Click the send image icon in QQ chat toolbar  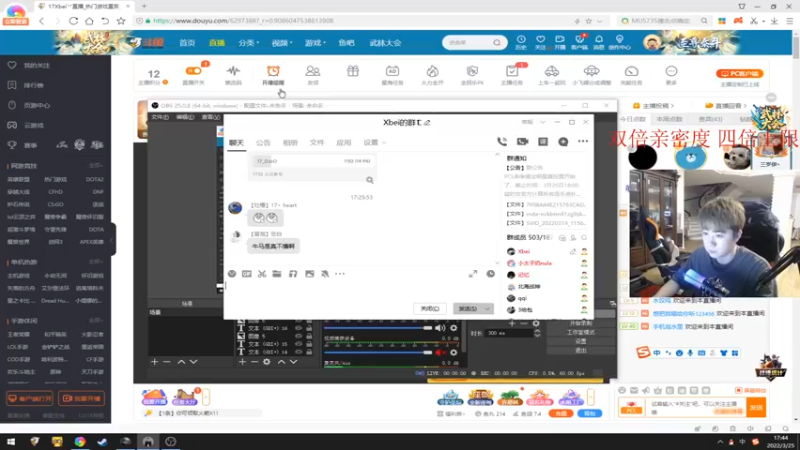click(309, 274)
